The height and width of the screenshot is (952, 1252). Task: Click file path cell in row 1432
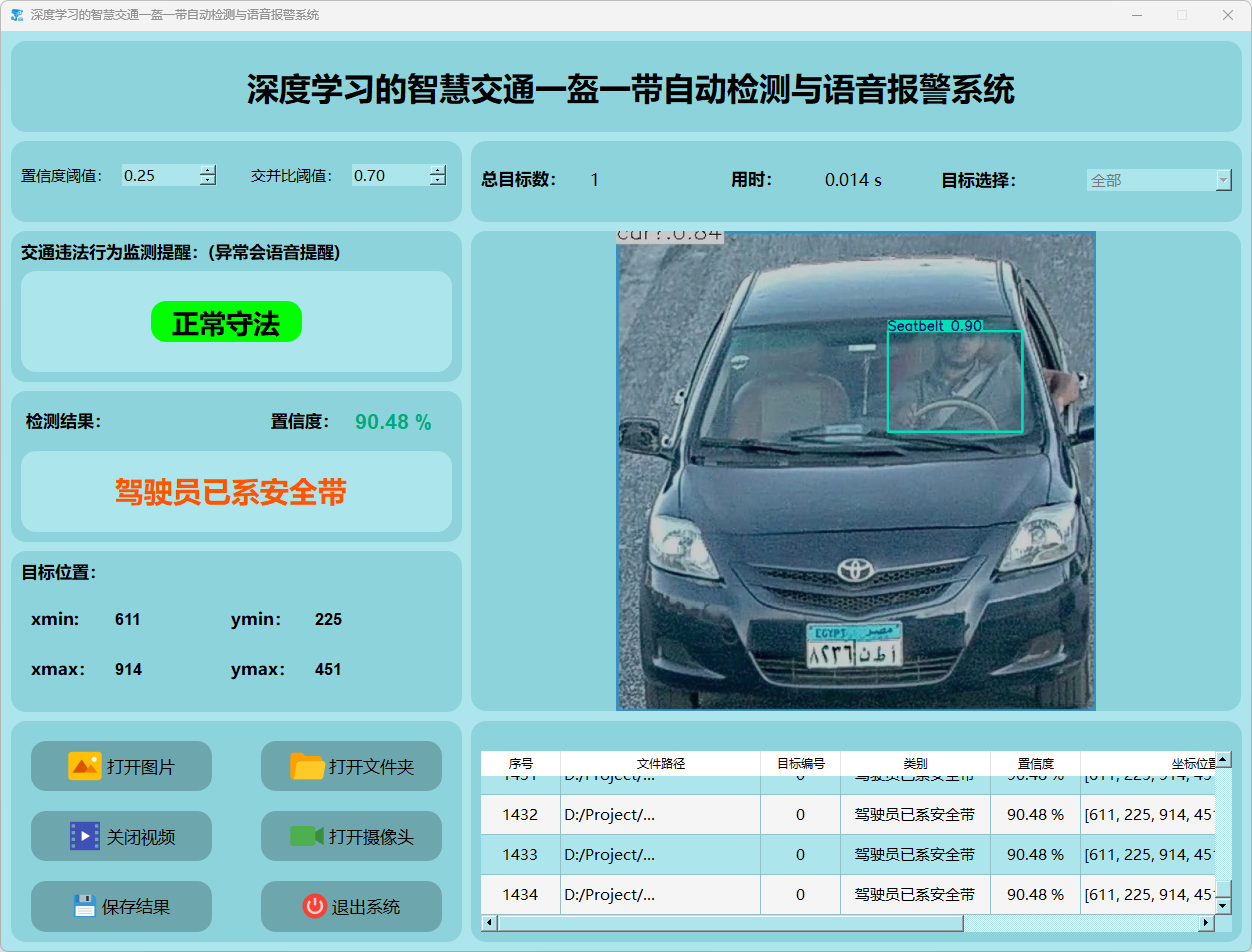pyautogui.click(x=661, y=815)
